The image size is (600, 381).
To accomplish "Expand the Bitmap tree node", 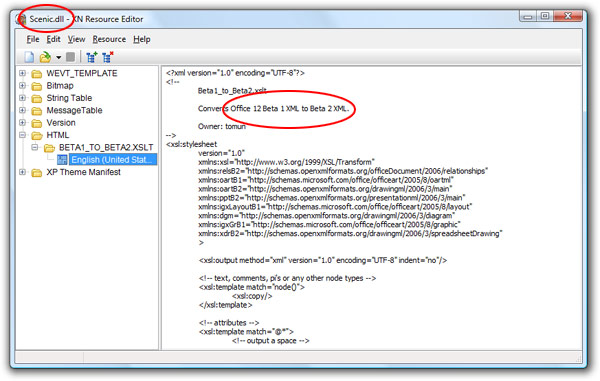I will pyautogui.click(x=23, y=86).
